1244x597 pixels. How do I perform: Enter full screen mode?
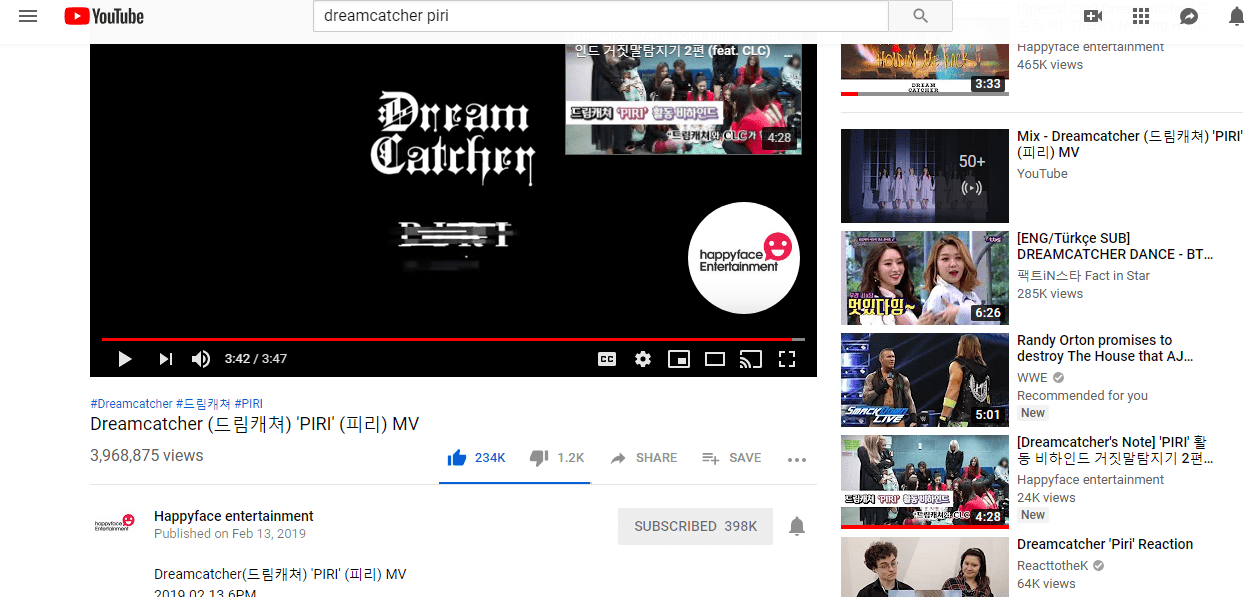787,359
